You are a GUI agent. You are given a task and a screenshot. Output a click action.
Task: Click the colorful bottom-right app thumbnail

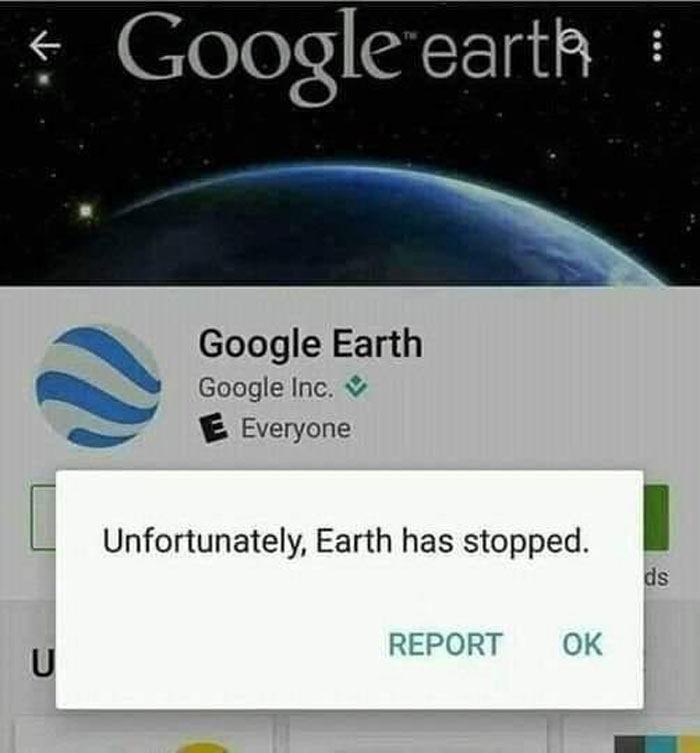(657, 743)
